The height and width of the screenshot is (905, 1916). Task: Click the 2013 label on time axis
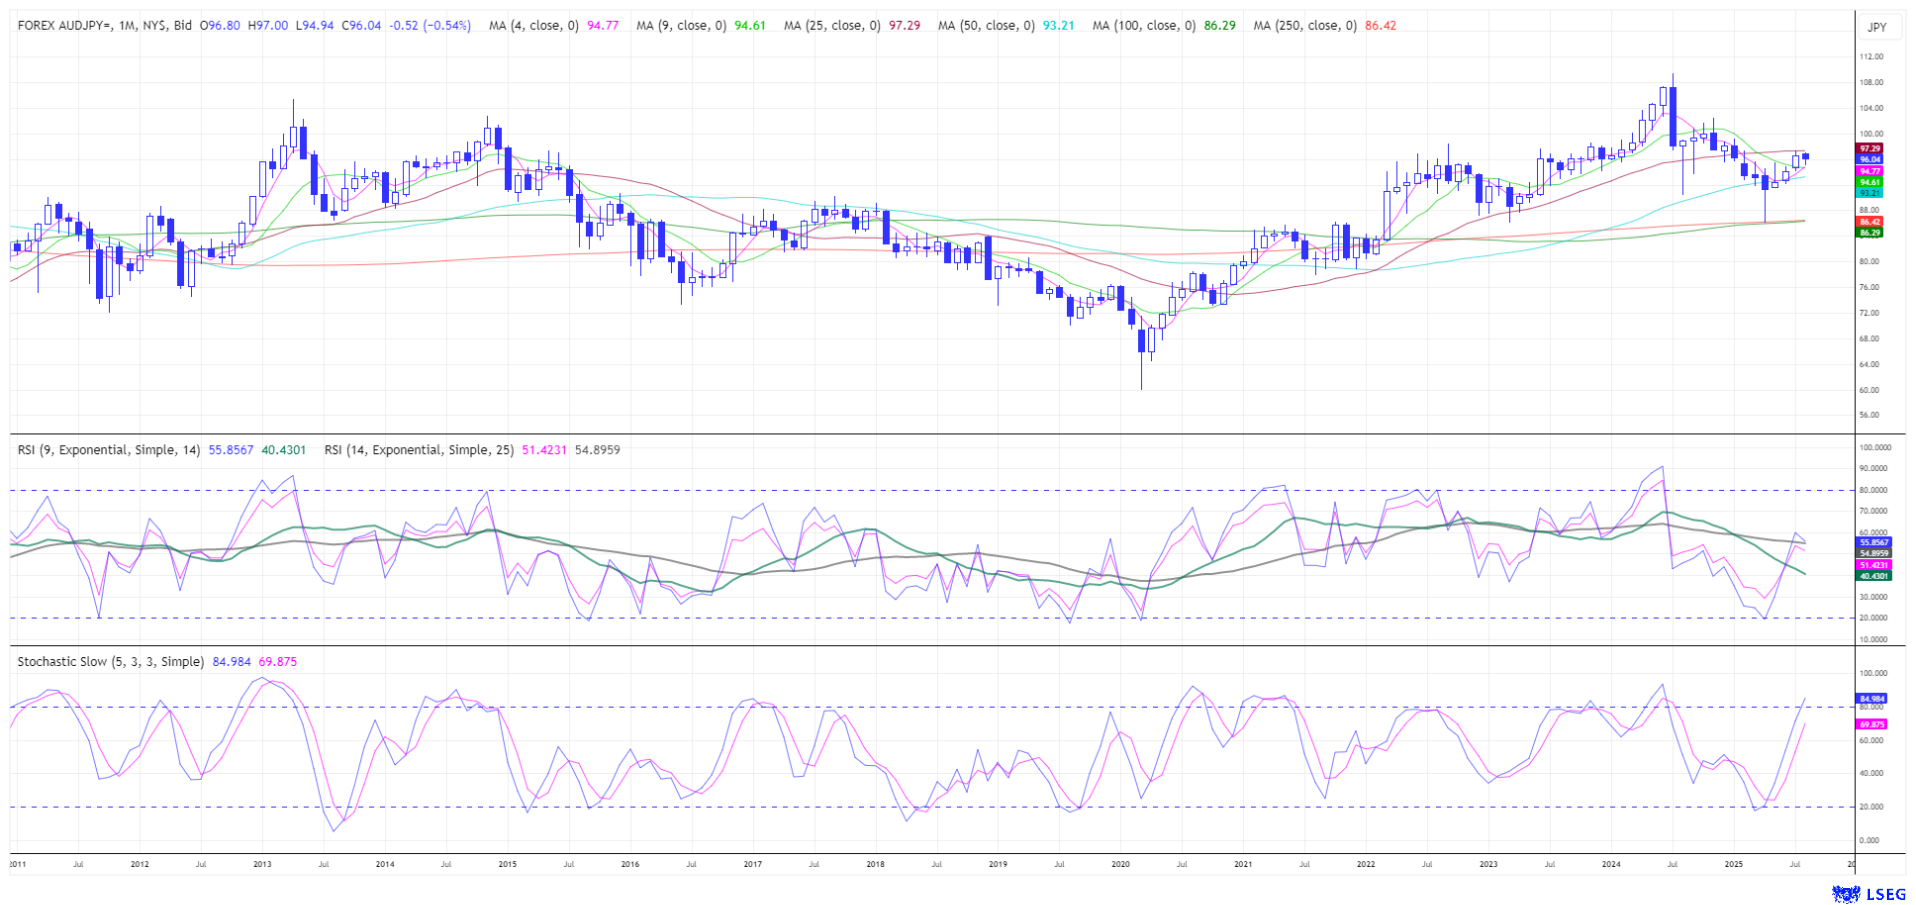[262, 863]
